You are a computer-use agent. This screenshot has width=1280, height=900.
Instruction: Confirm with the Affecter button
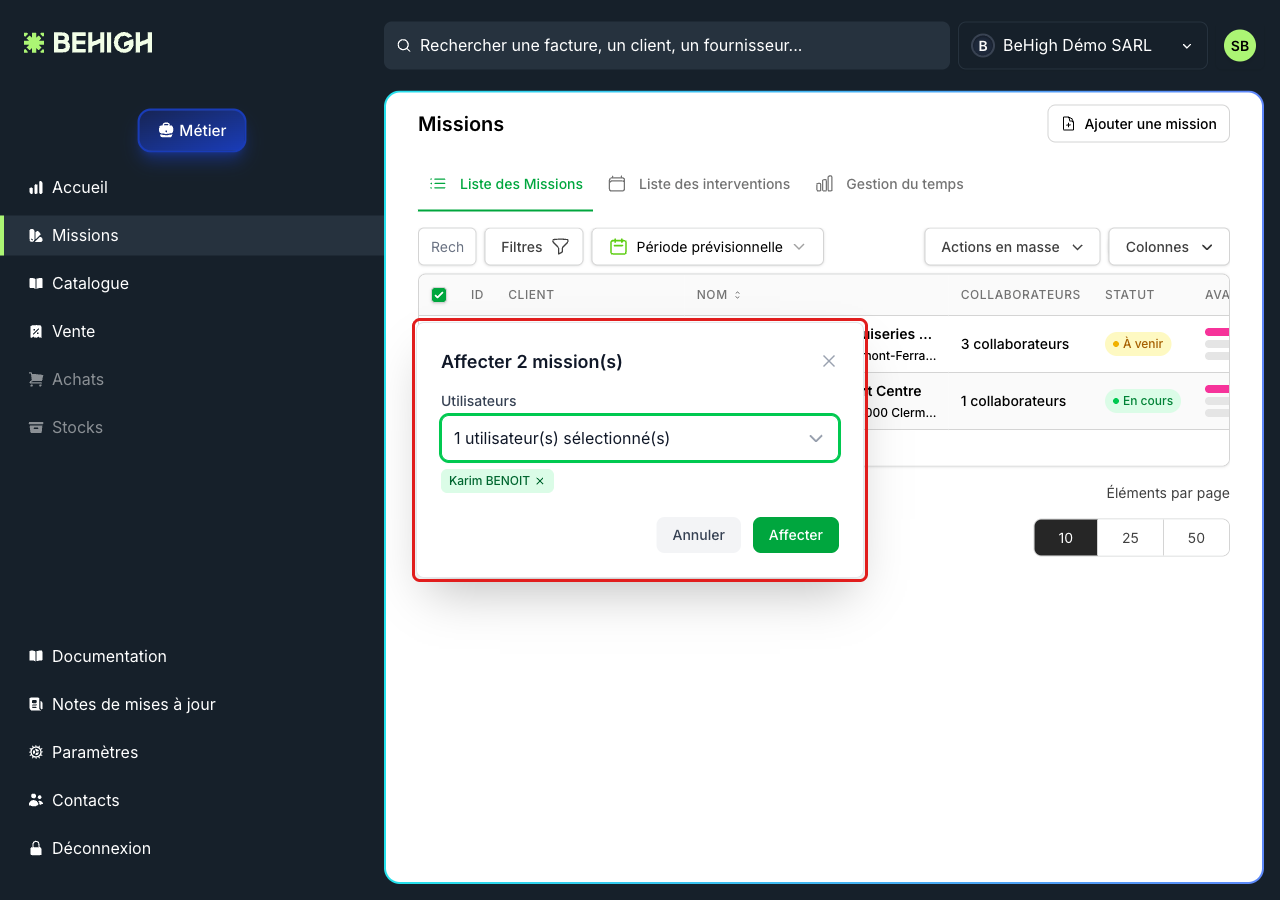tap(796, 535)
